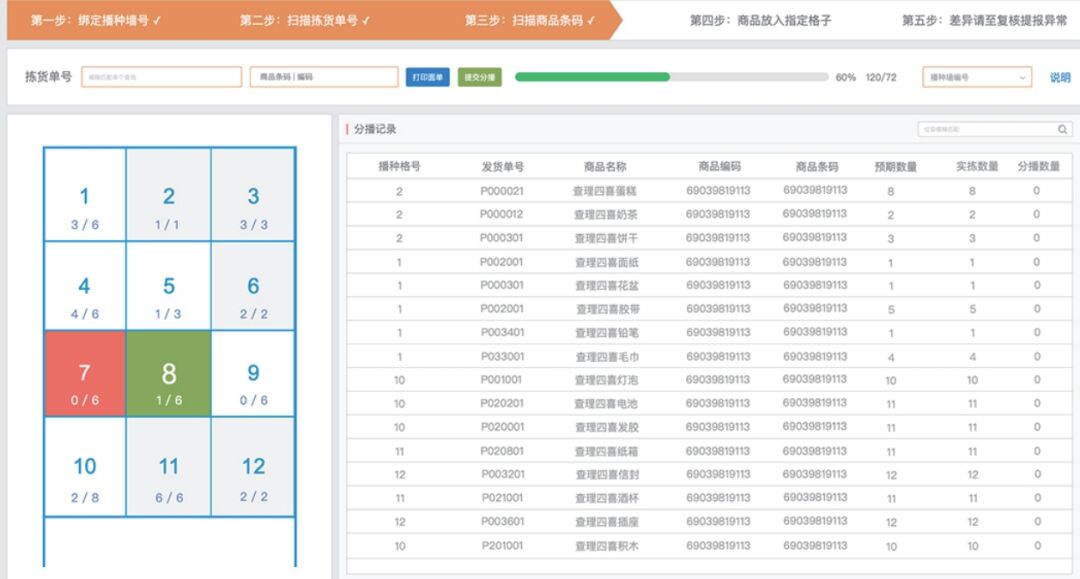Select seeding cell 6 showing 2 / 2
Viewport: 1080px width, 579px height.
click(253, 286)
